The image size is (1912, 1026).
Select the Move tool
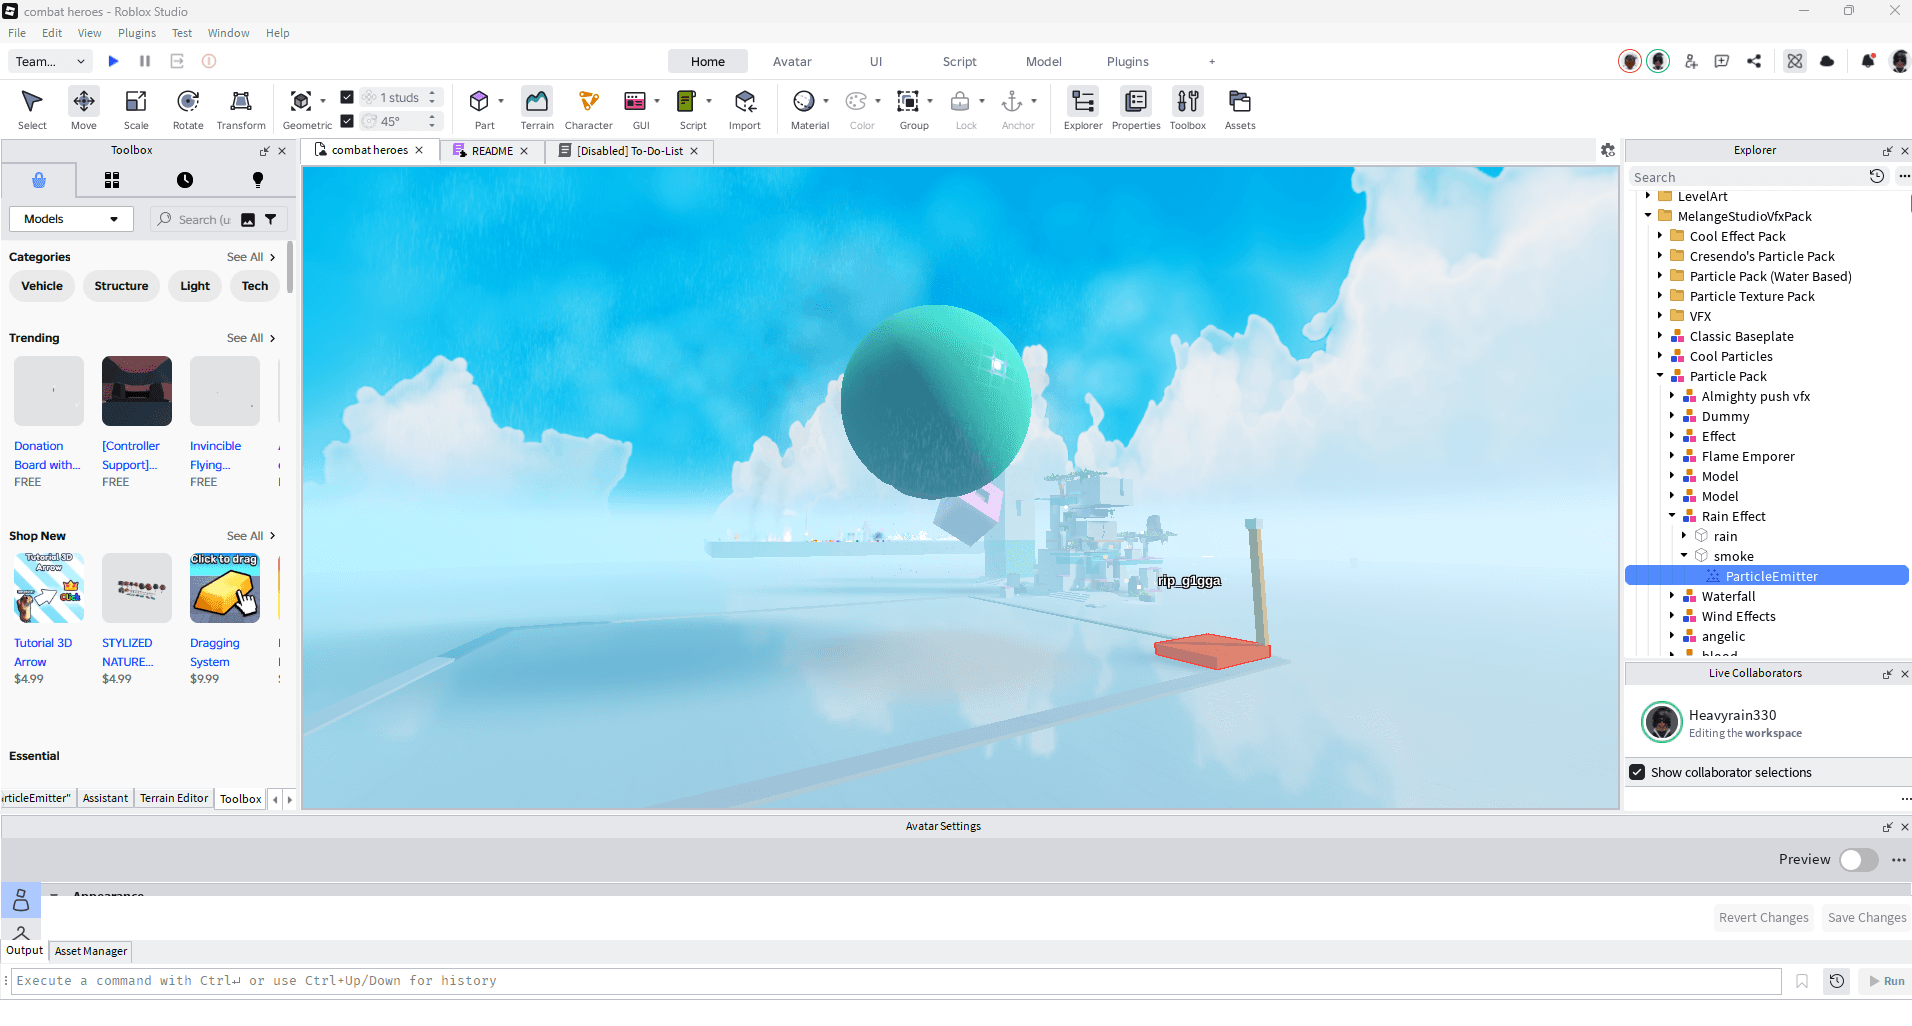[x=84, y=108]
